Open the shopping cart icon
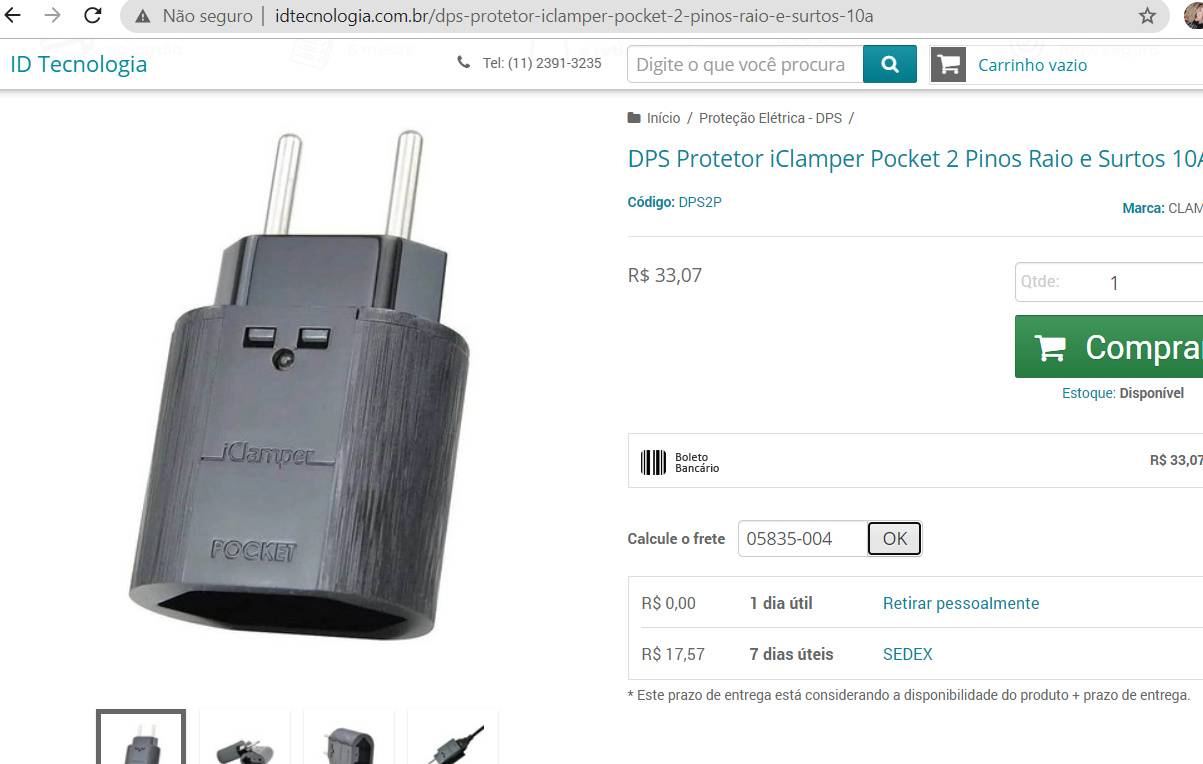Image resolution: width=1203 pixels, height=764 pixels. tap(948, 65)
